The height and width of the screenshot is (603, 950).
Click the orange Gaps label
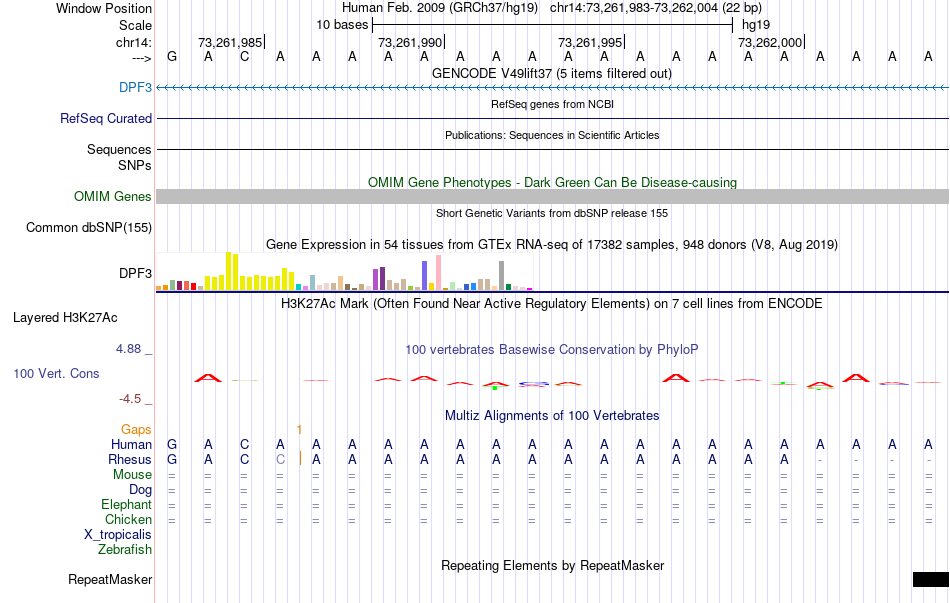coord(136,429)
